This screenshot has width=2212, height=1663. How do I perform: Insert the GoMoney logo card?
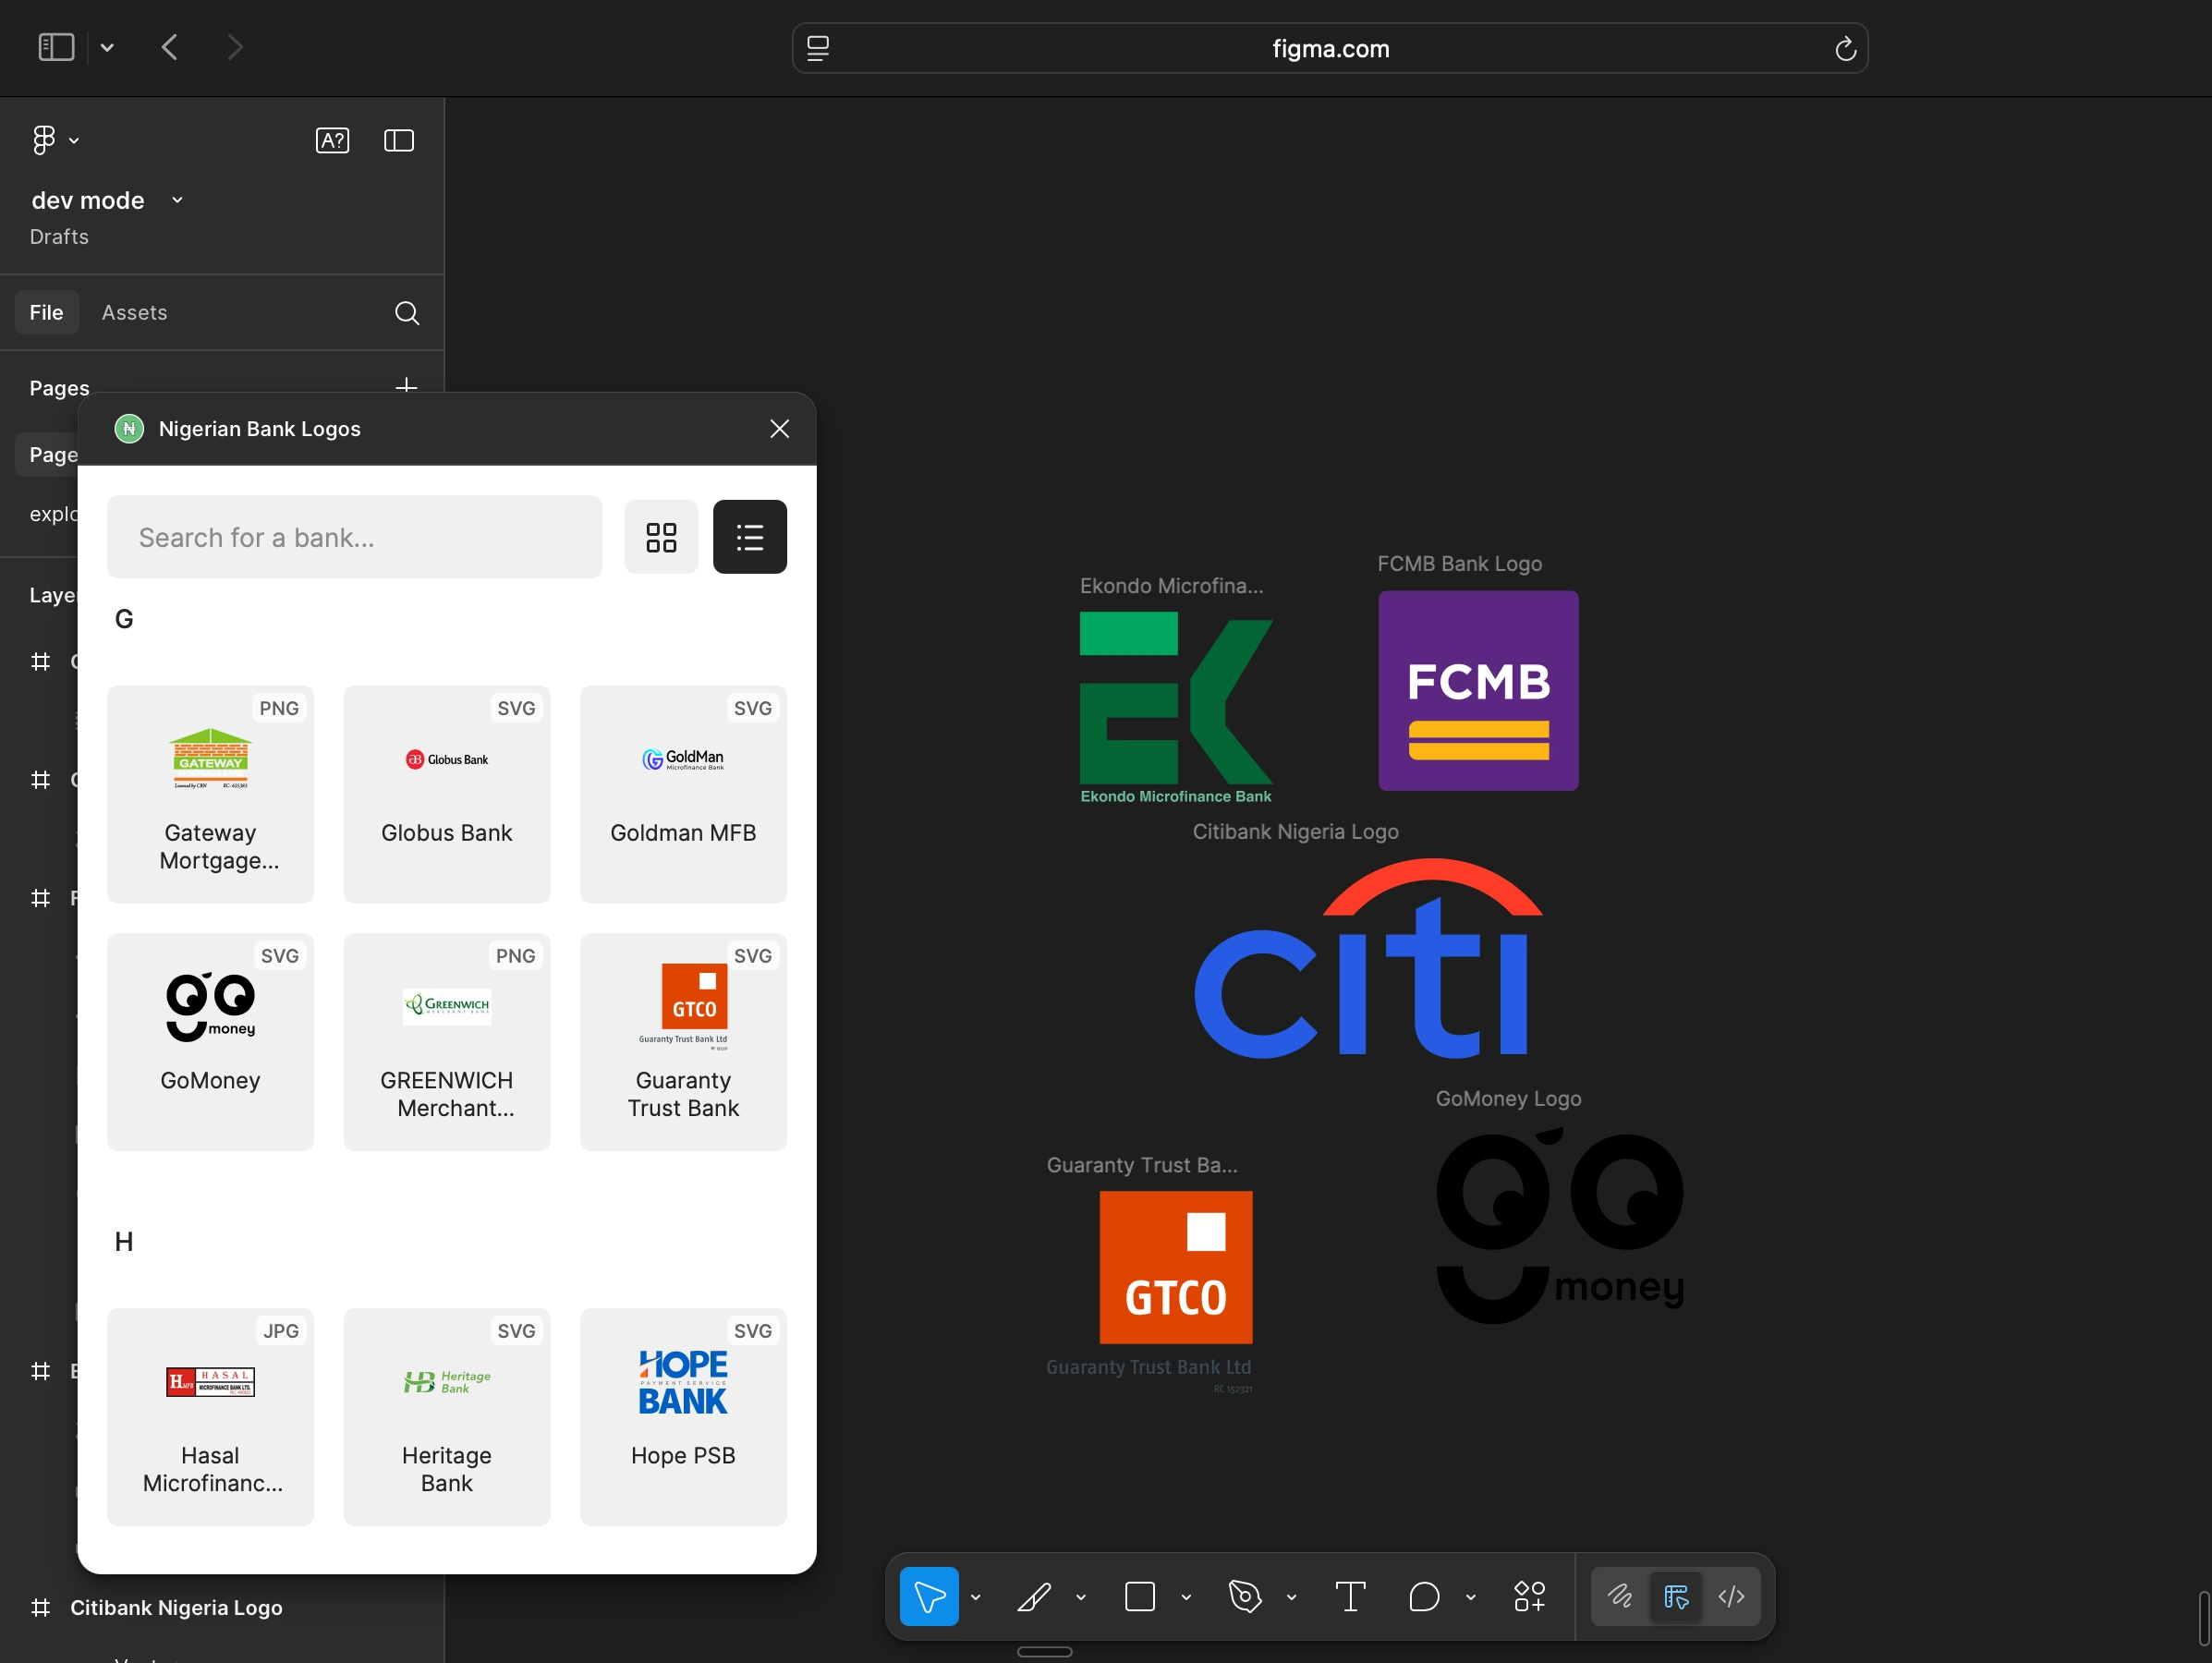(x=210, y=1042)
